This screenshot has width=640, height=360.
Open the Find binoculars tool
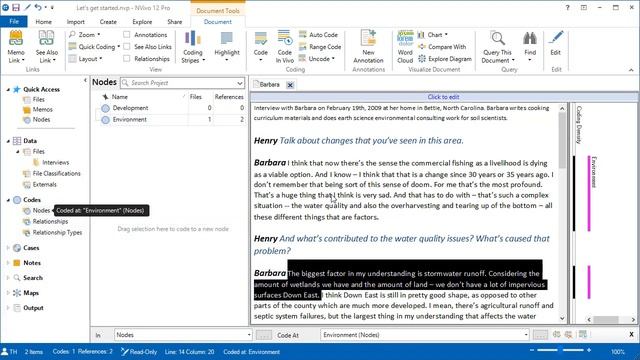(x=530, y=47)
